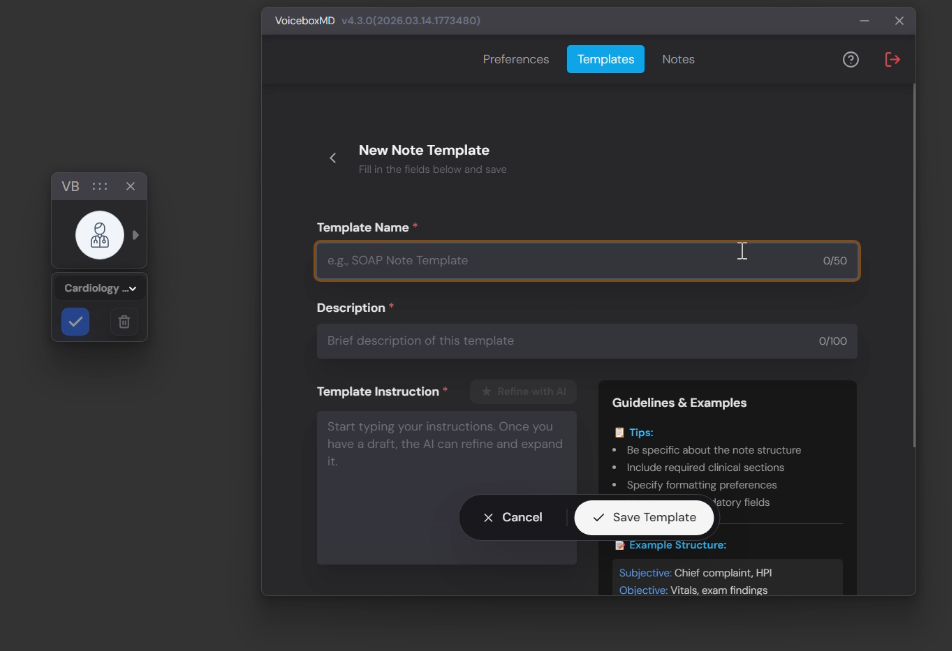Click the drag handle dots on VB widget
The image size is (952, 651).
[x=100, y=186]
